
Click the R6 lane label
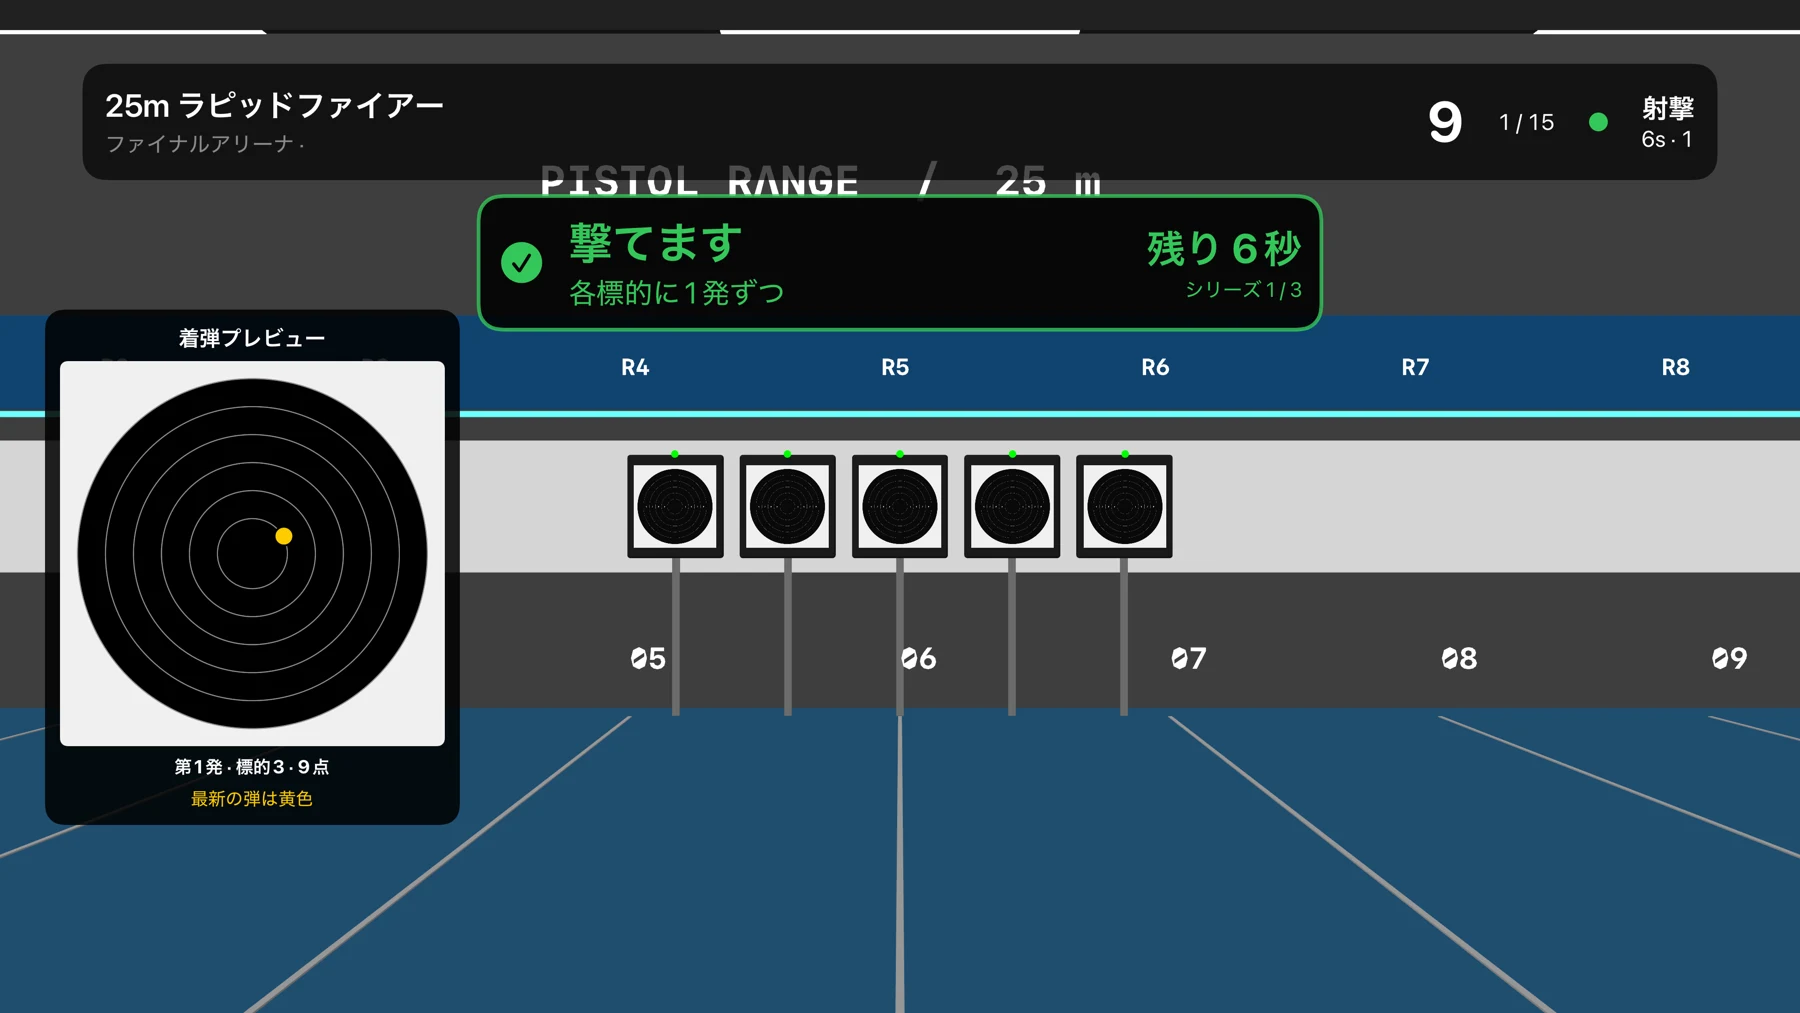(x=1155, y=367)
